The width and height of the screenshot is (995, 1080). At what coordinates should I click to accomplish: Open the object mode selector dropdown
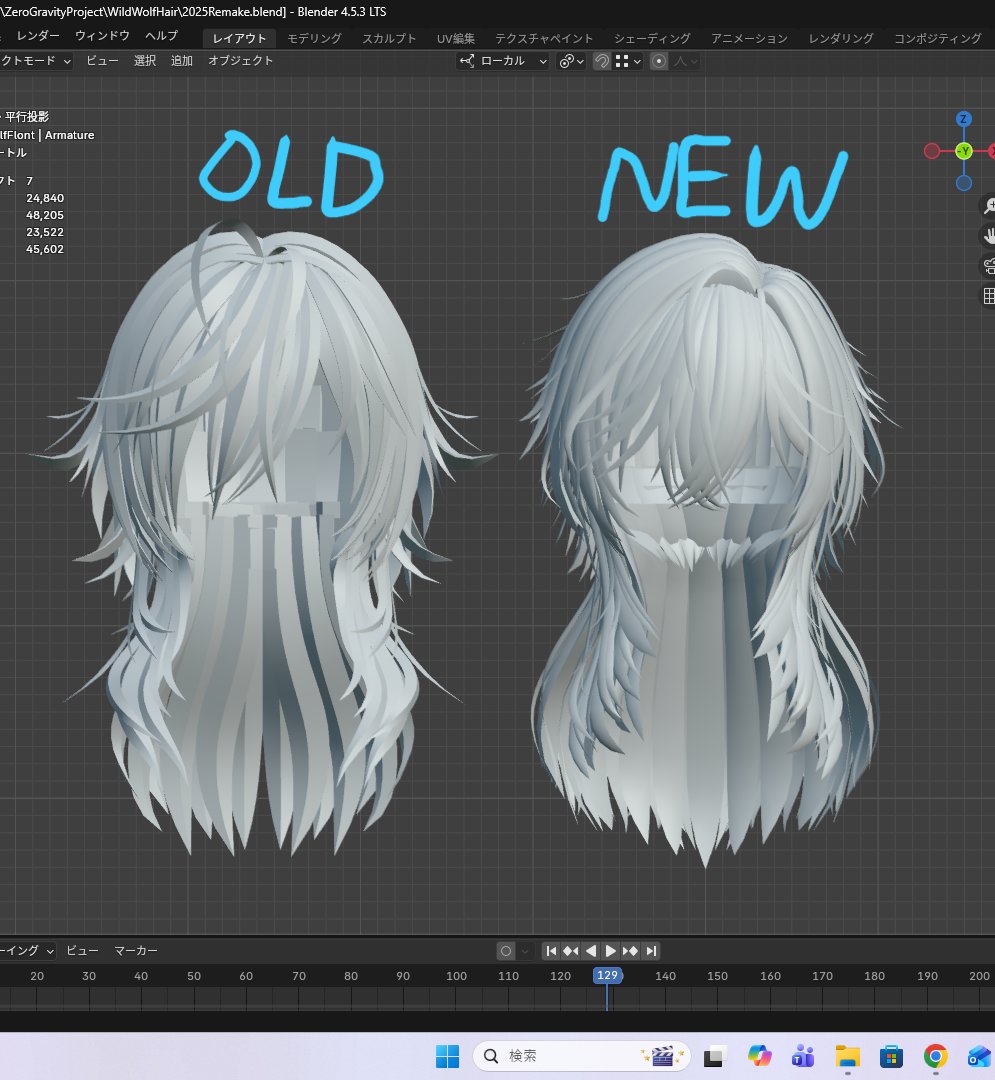click(36, 61)
